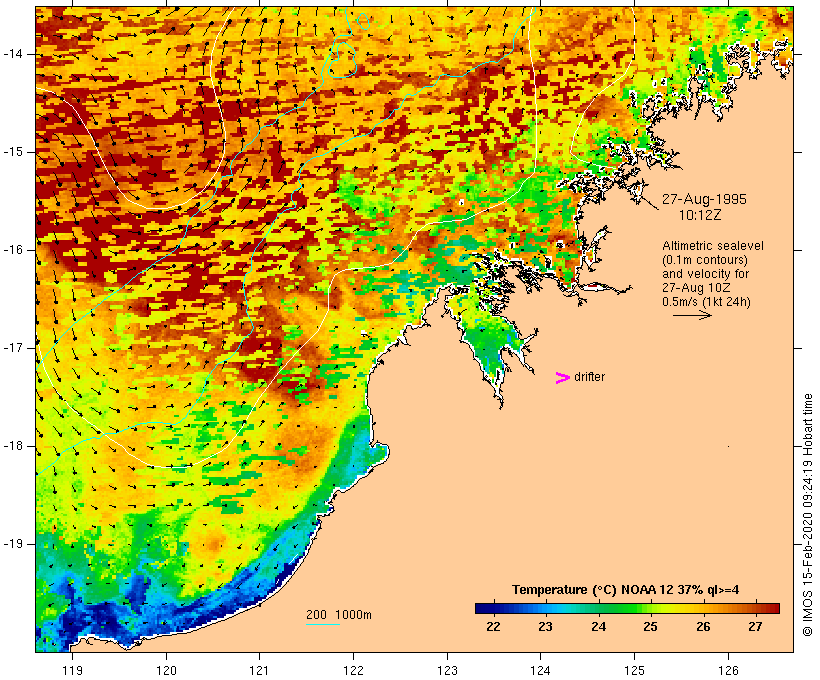
Task: Click the latitude axis label '-17'
Action: [13, 348]
